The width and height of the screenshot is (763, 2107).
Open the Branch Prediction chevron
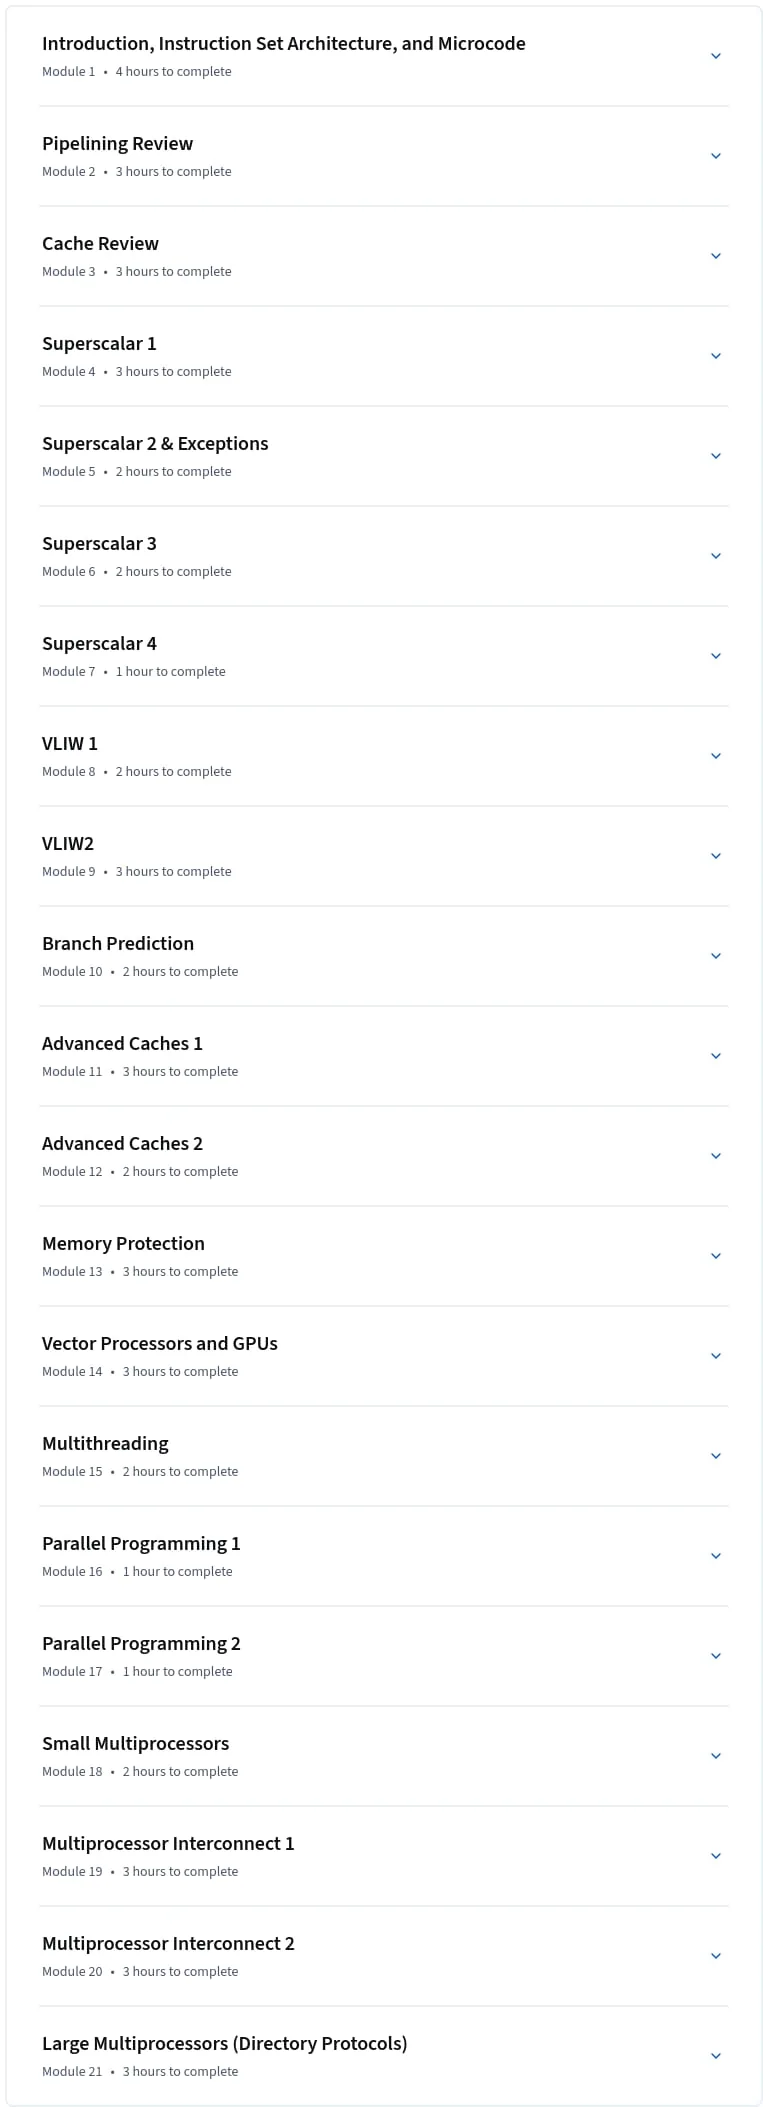tap(716, 956)
